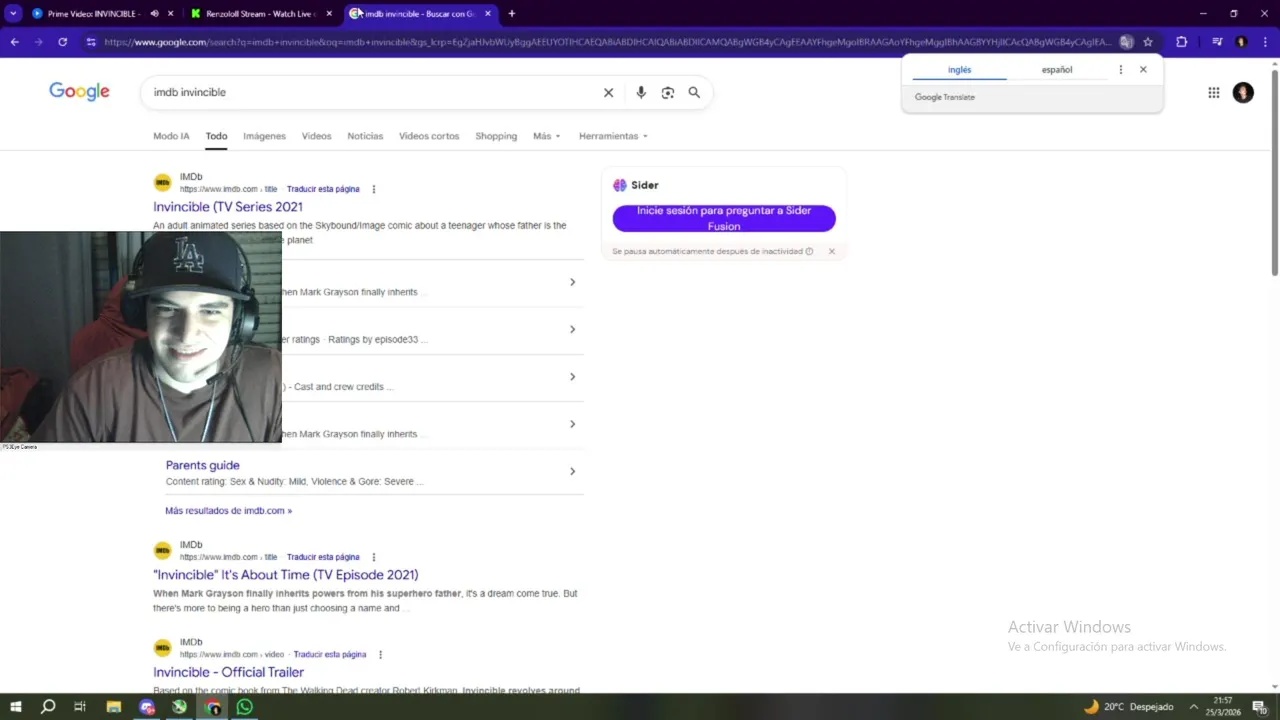Close the Renzololl Stream tab

pos(329,14)
